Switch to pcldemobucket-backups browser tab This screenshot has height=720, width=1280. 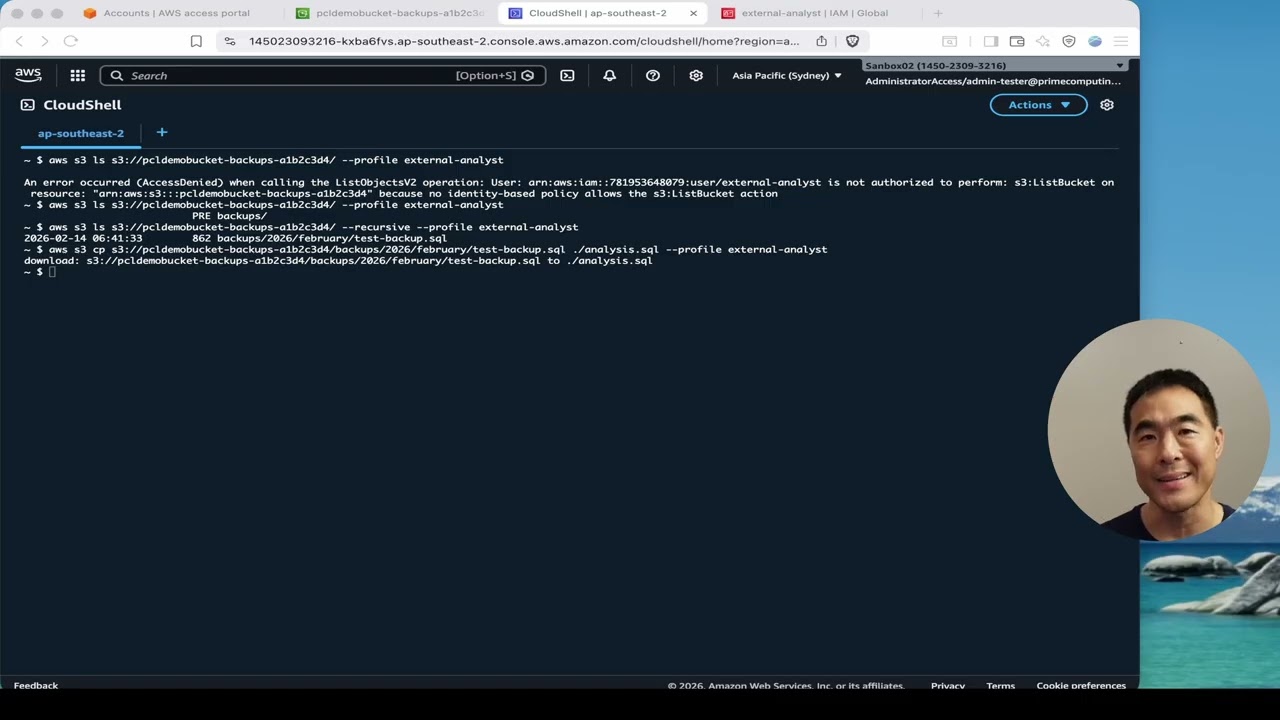(392, 13)
